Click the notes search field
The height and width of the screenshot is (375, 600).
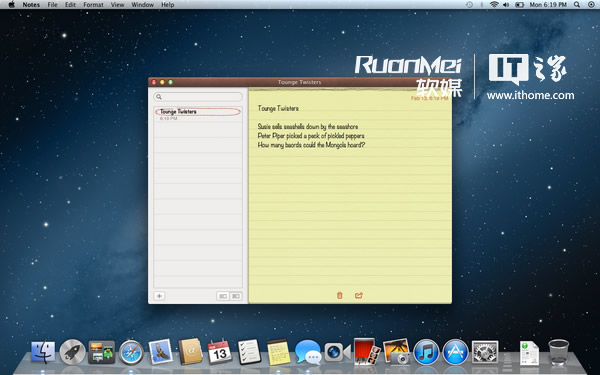click(x=198, y=97)
